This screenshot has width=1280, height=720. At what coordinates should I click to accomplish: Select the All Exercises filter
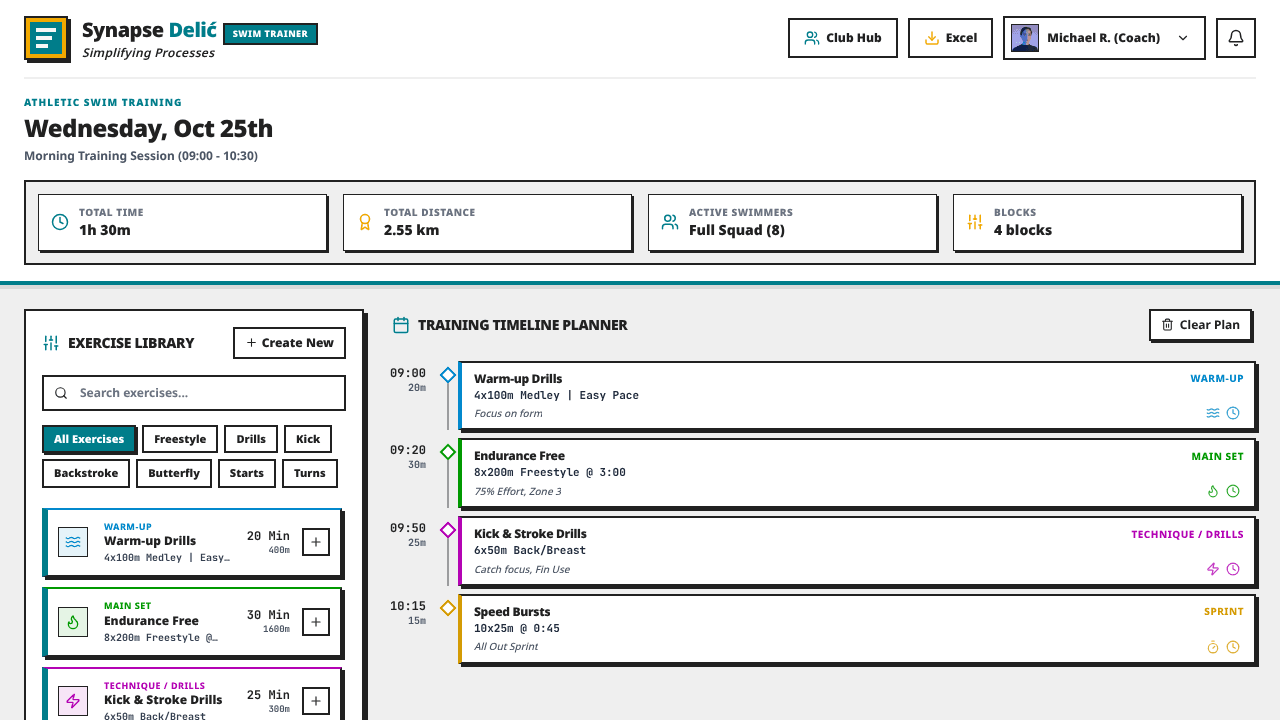(89, 439)
